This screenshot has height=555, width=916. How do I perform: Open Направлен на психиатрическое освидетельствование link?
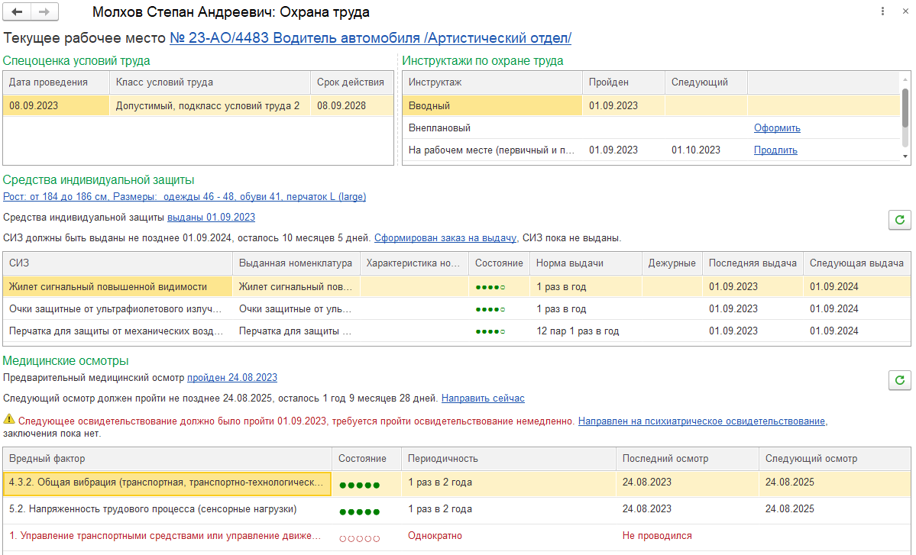(701, 421)
